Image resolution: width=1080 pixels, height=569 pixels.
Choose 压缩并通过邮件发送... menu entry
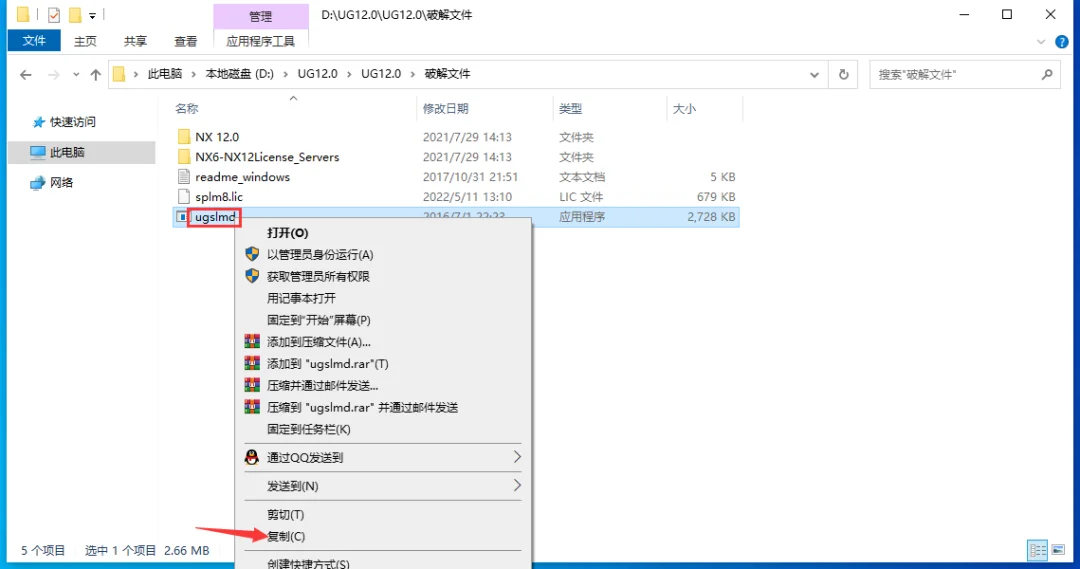coord(322,386)
